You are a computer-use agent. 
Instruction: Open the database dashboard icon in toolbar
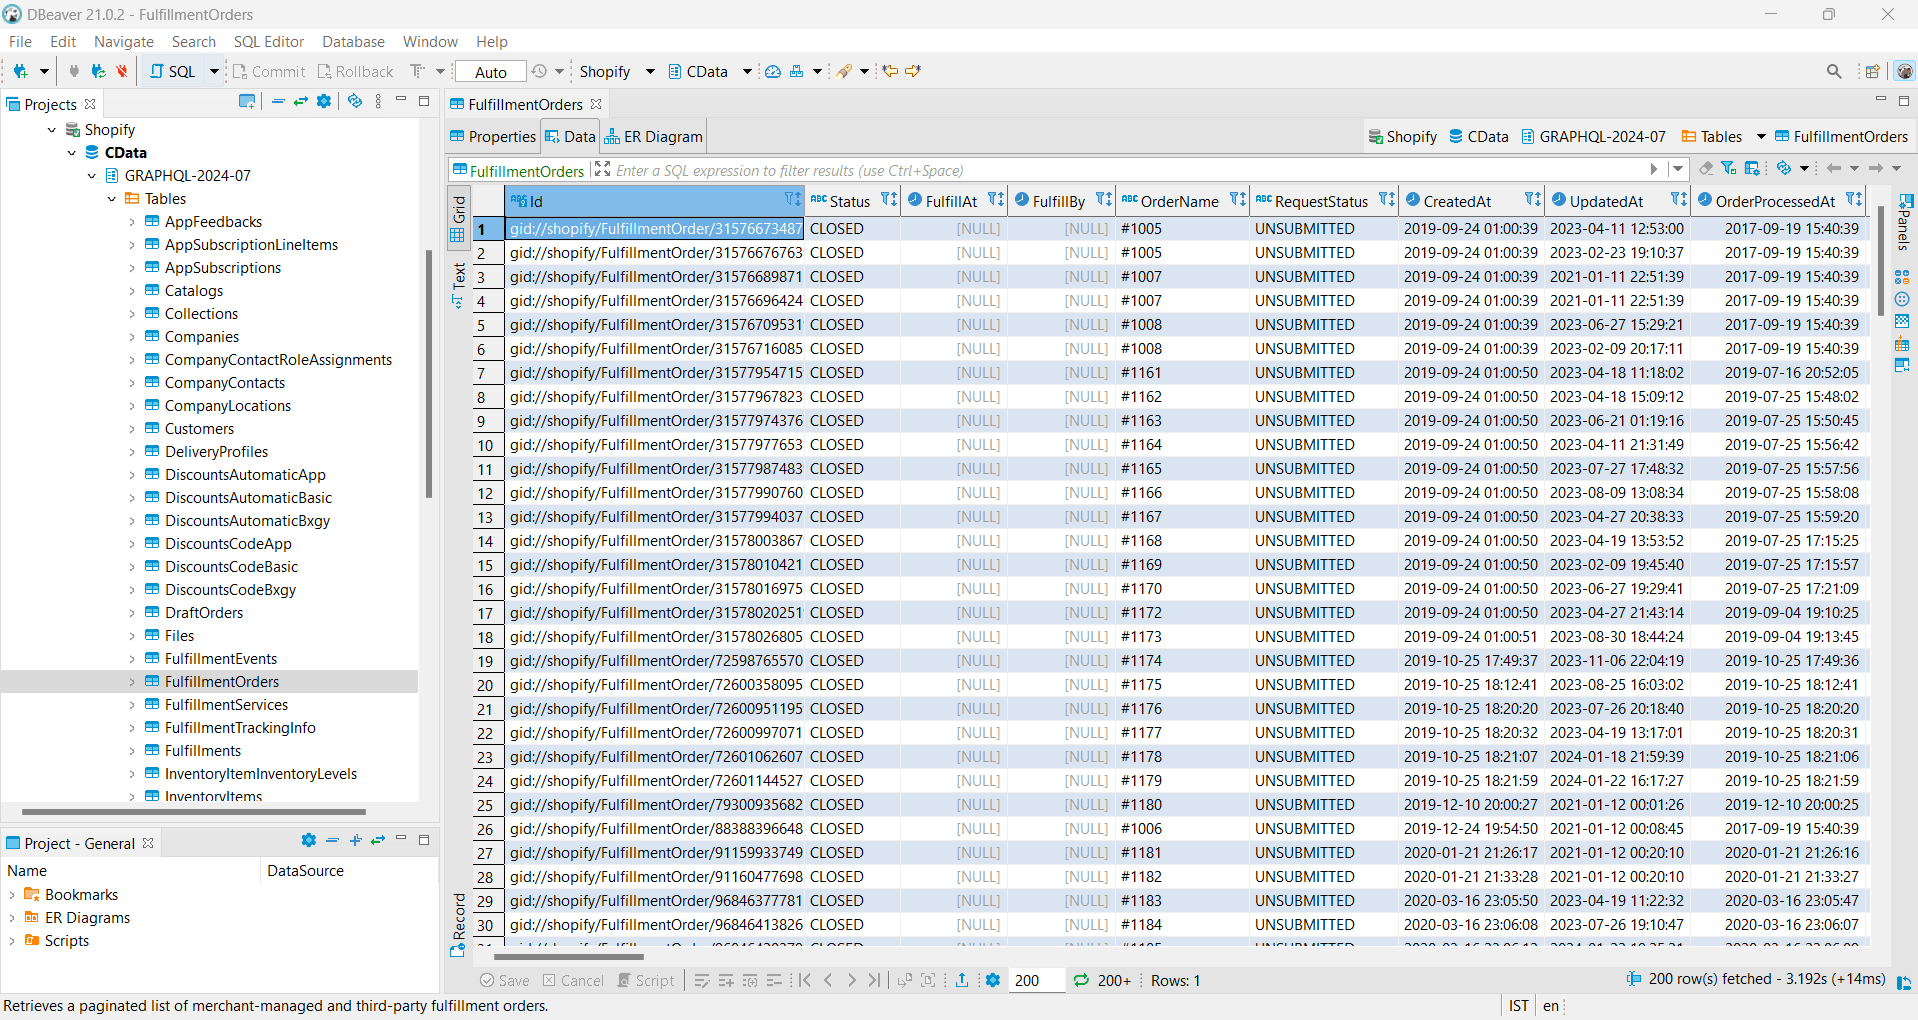773,71
